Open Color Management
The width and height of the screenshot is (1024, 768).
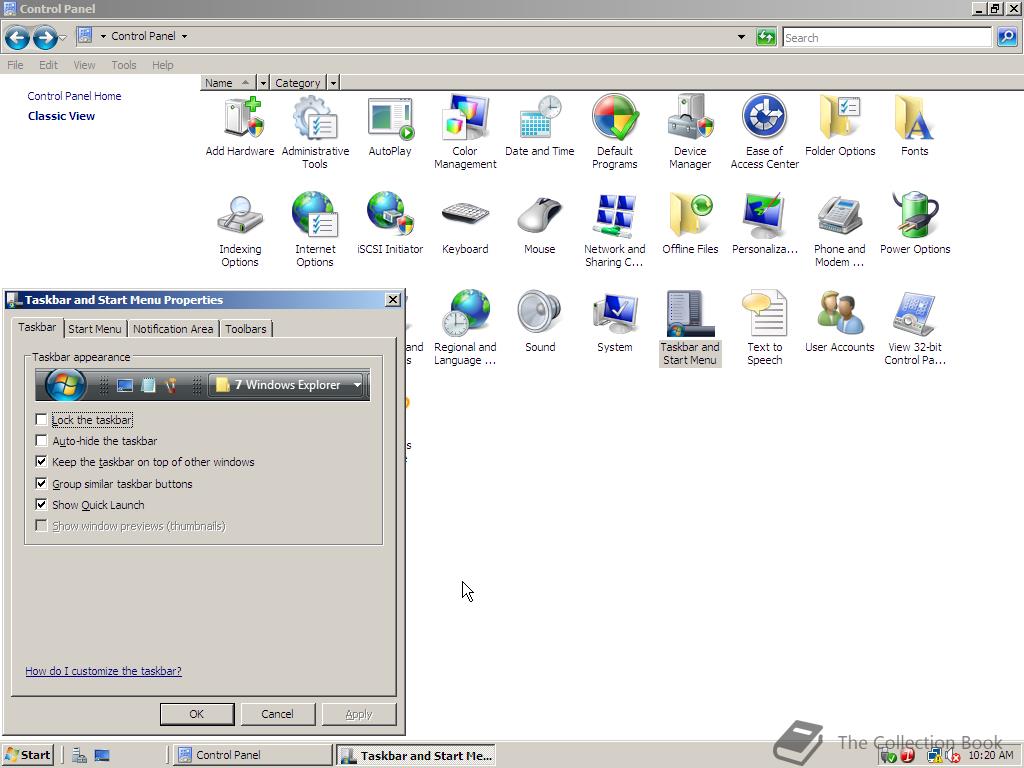point(465,133)
